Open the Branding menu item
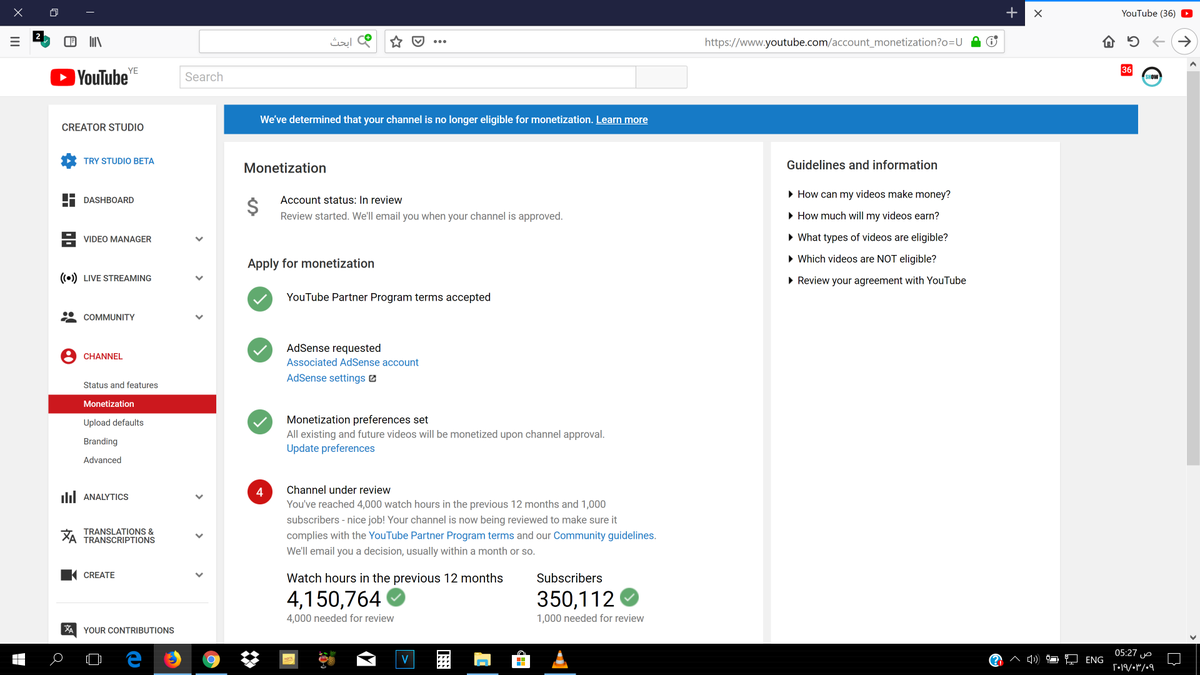 [100, 442]
